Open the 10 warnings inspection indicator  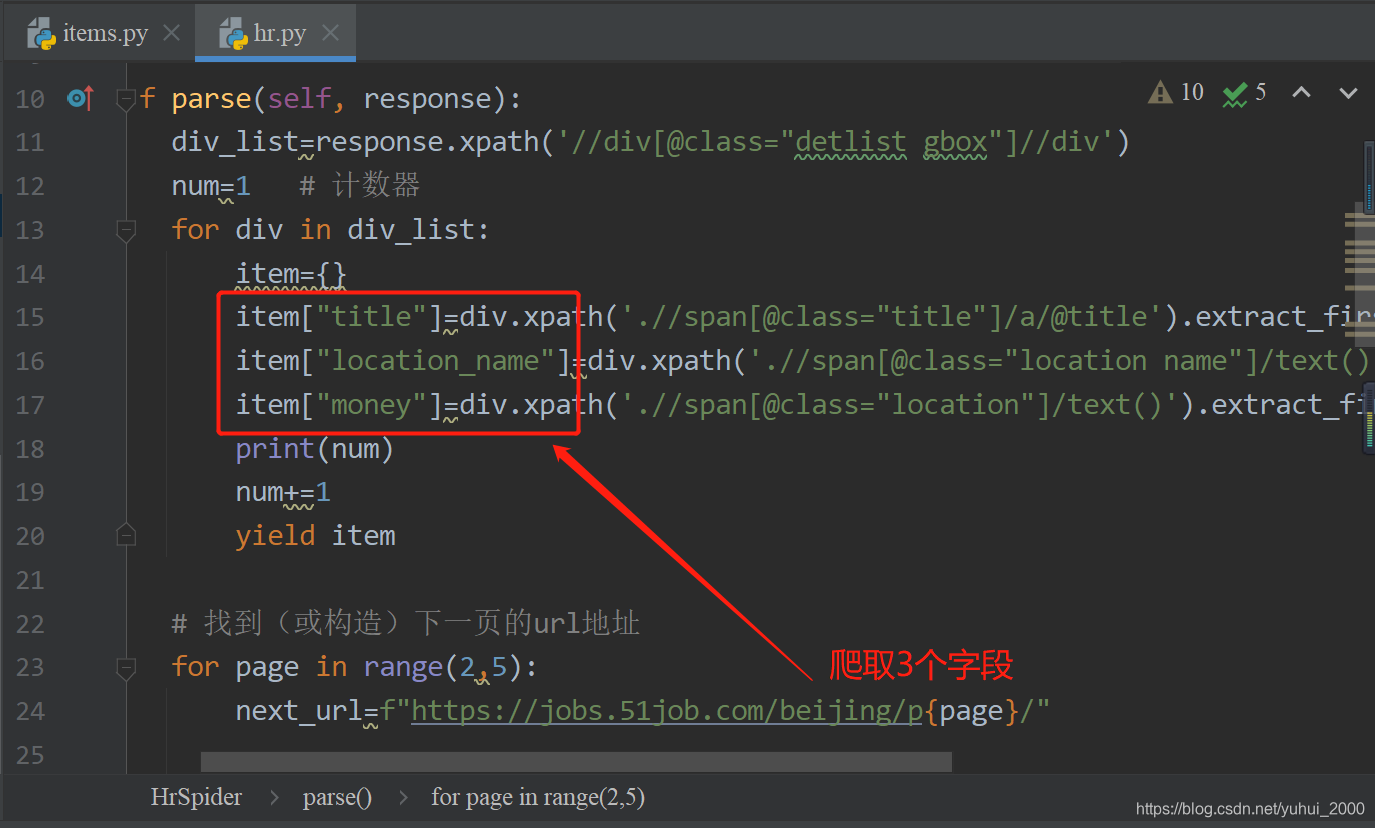(x=1176, y=93)
